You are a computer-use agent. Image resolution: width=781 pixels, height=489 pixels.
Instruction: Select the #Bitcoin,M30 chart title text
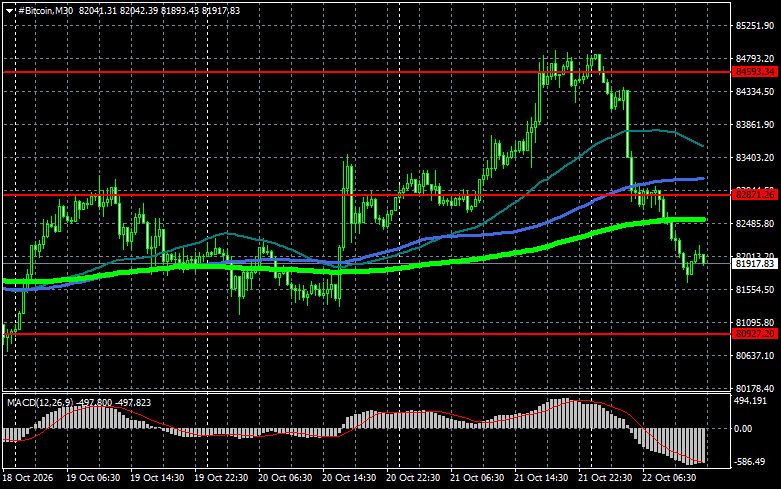click(46, 11)
